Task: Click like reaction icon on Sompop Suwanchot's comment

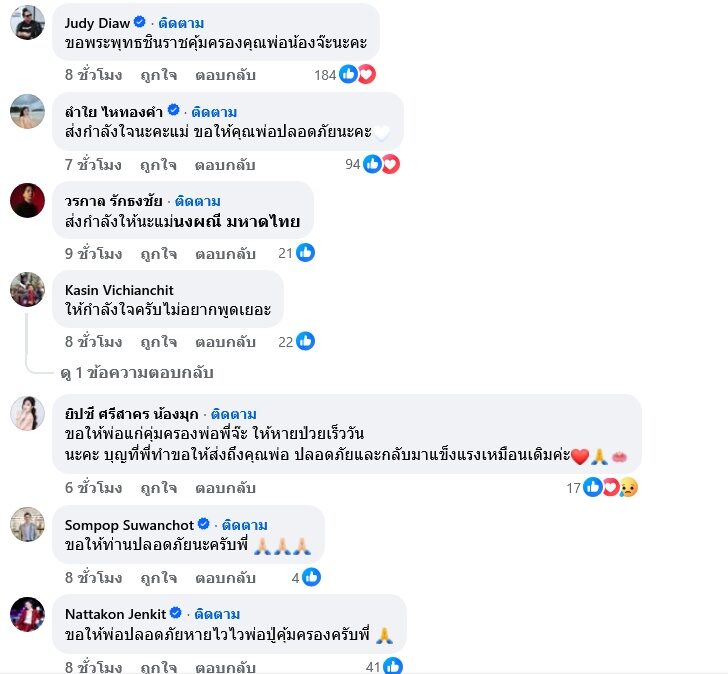Action: (x=311, y=577)
